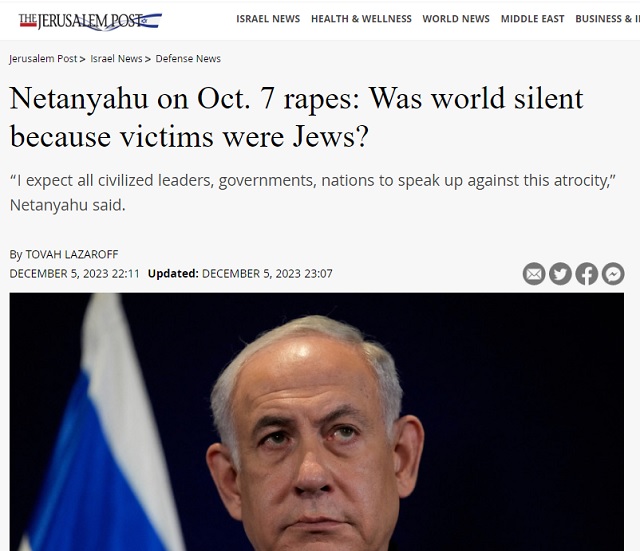The image size is (640, 551).
Task: Go to World News section
Action: click(x=456, y=19)
